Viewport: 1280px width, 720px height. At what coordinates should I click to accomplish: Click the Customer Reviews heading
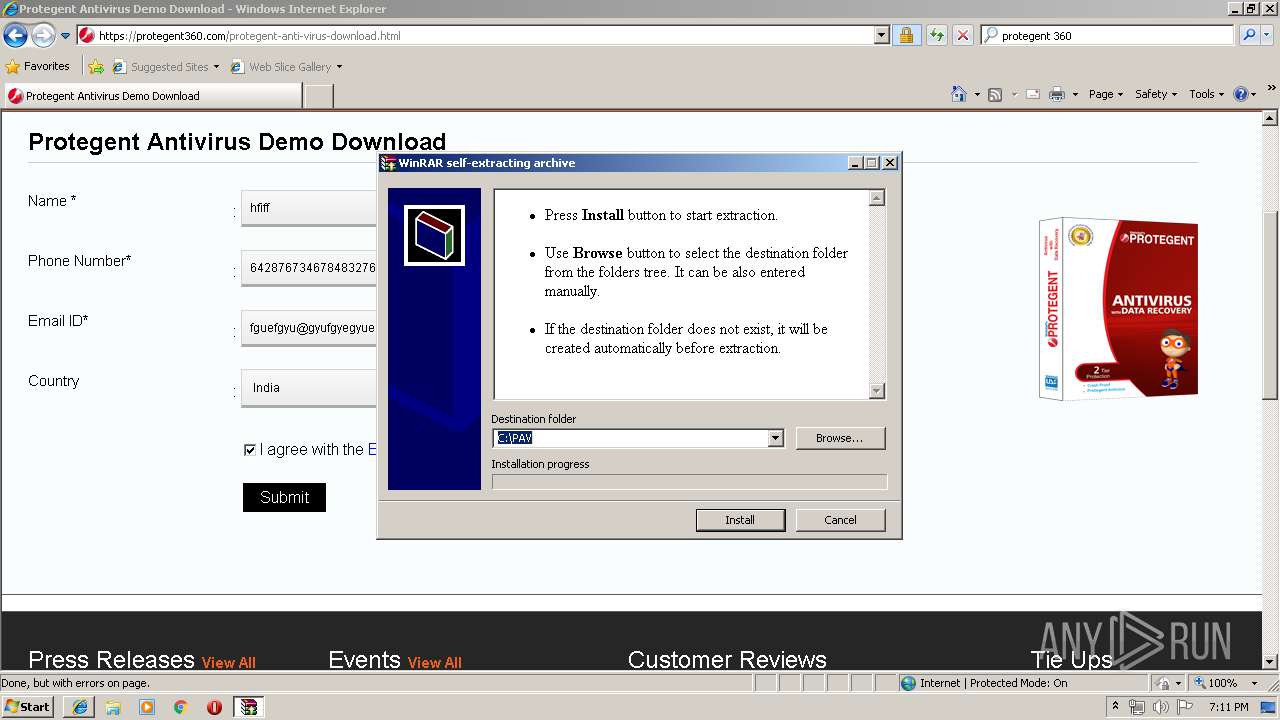(x=727, y=660)
